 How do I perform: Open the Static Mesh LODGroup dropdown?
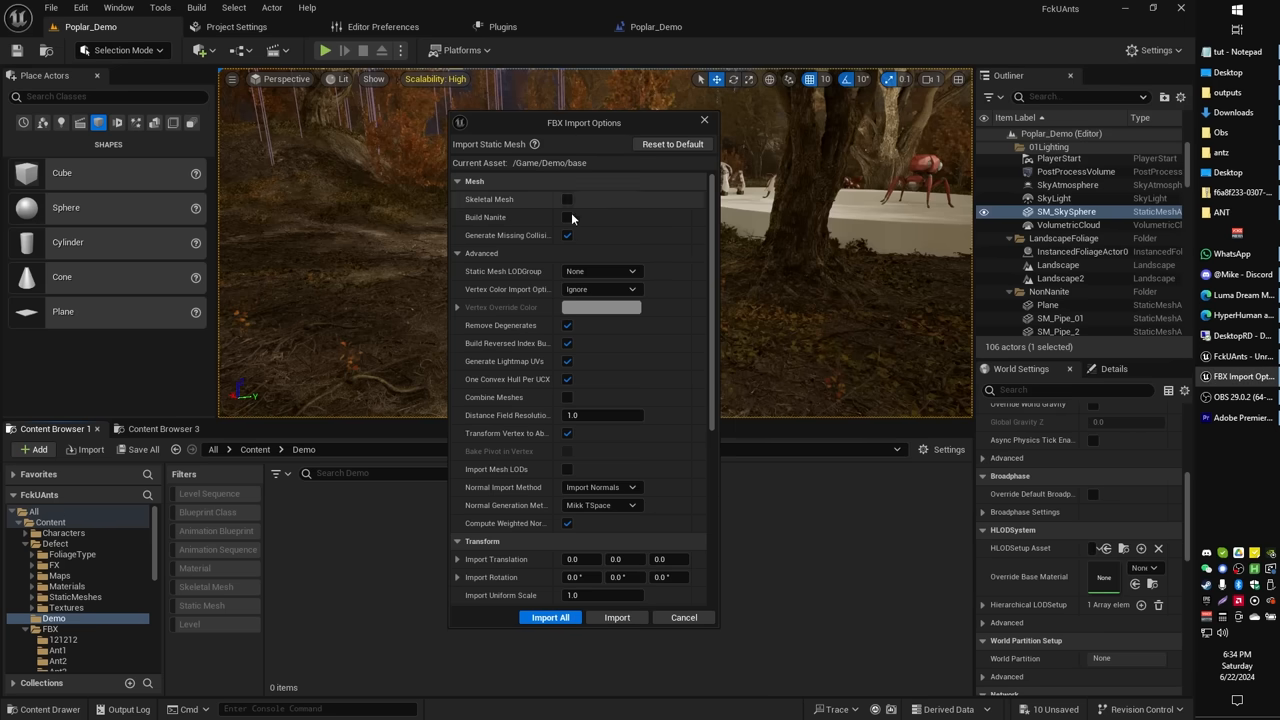[x=600, y=271]
